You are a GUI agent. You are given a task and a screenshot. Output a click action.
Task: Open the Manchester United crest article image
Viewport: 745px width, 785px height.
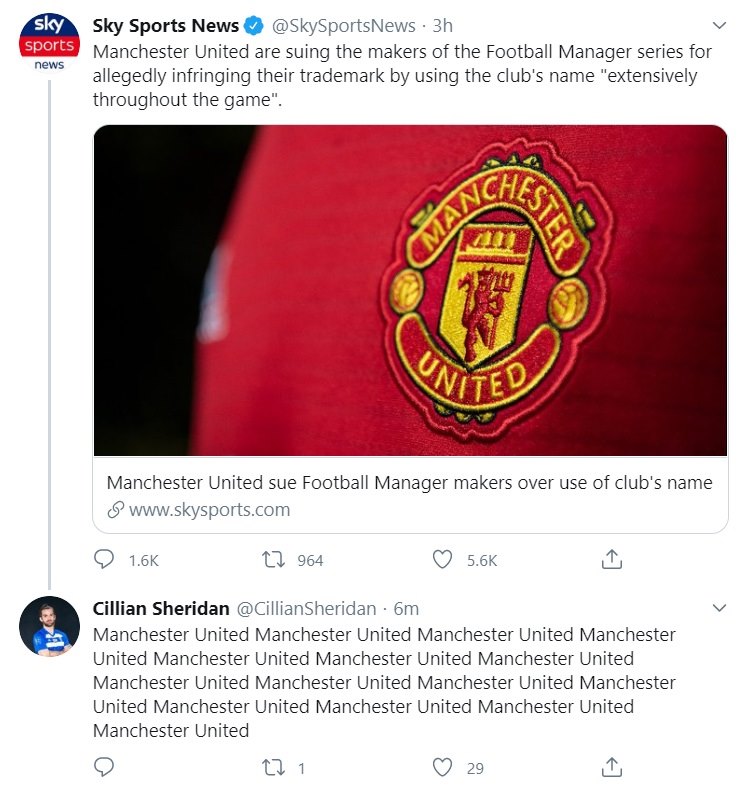pyautogui.click(x=410, y=290)
